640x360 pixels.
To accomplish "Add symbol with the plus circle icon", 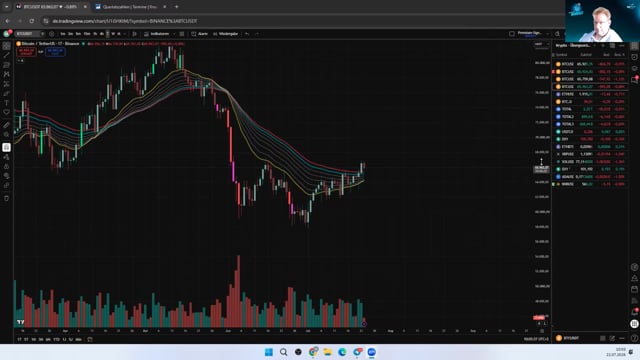I will point(52,34).
